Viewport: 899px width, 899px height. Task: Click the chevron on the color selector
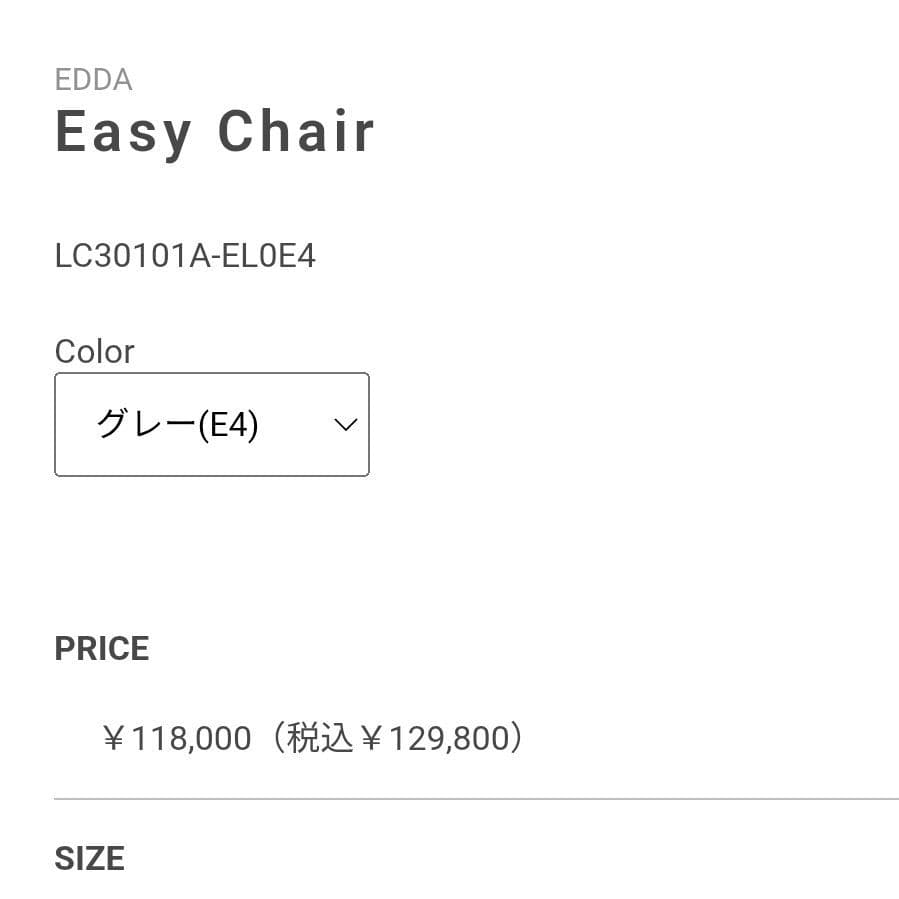coord(344,424)
